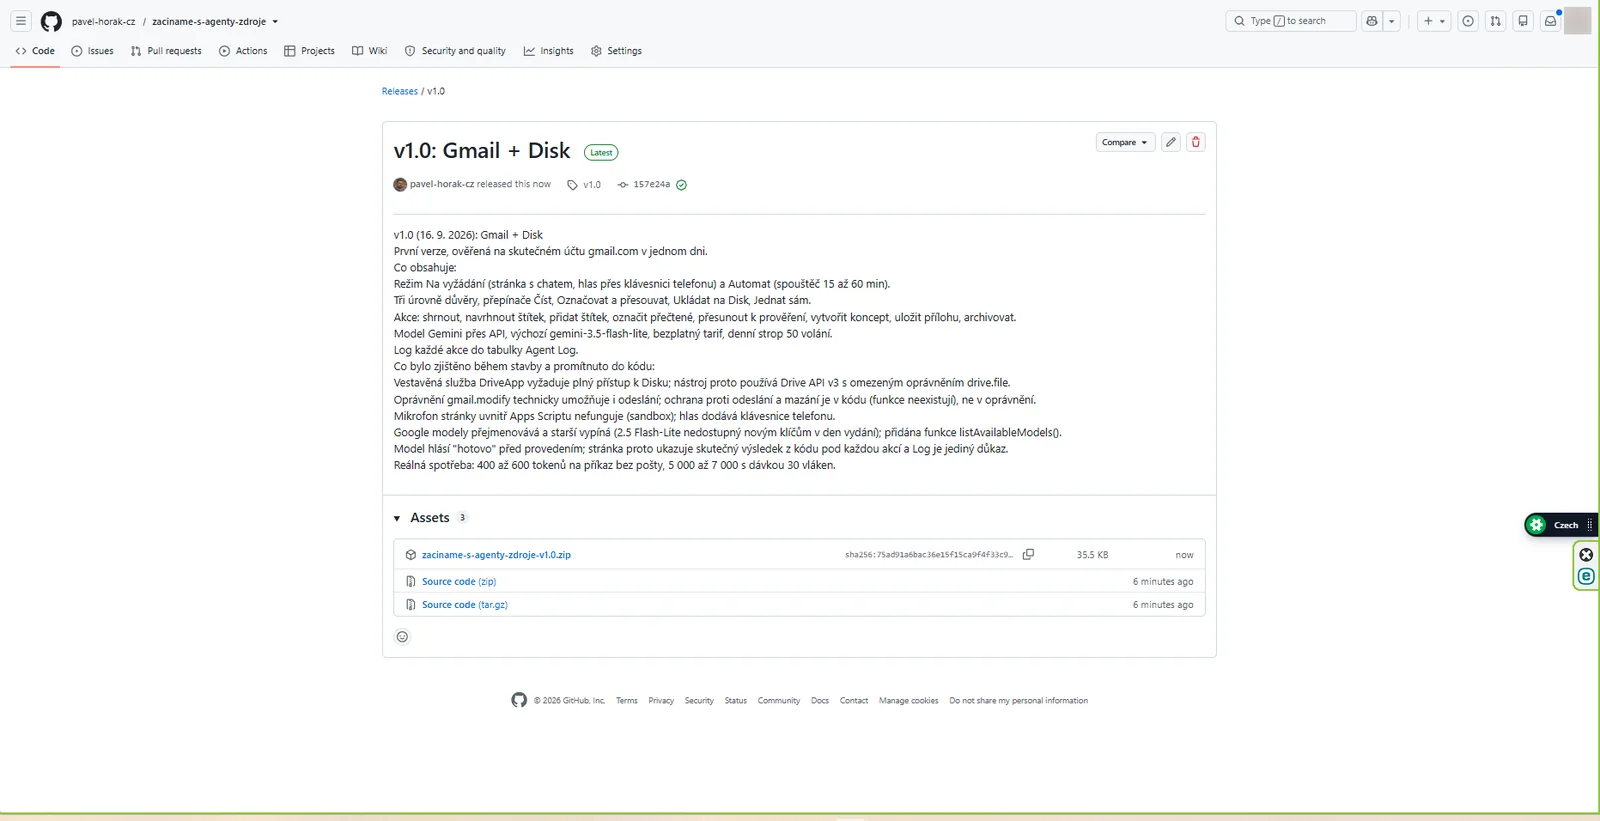Click package icon beside zaciname-s-agenty-zdroje-v1.0.zip
The height and width of the screenshot is (821, 1600).
(411, 555)
